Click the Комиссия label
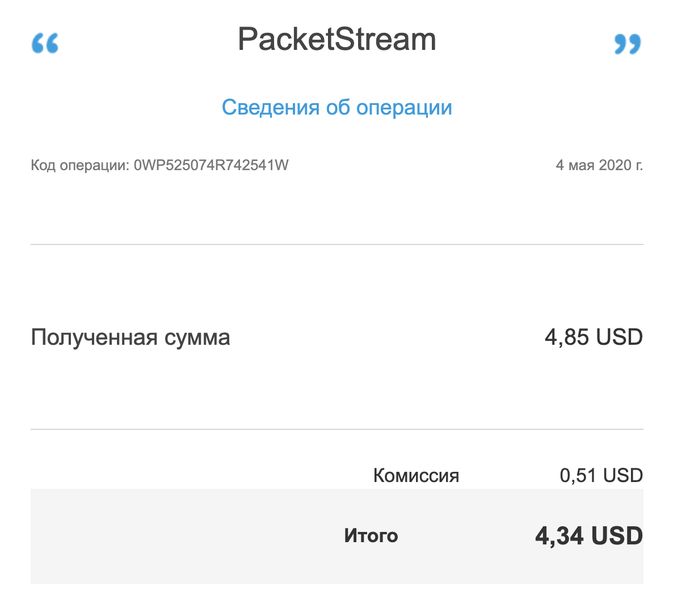The height and width of the screenshot is (600, 673). coord(416,476)
